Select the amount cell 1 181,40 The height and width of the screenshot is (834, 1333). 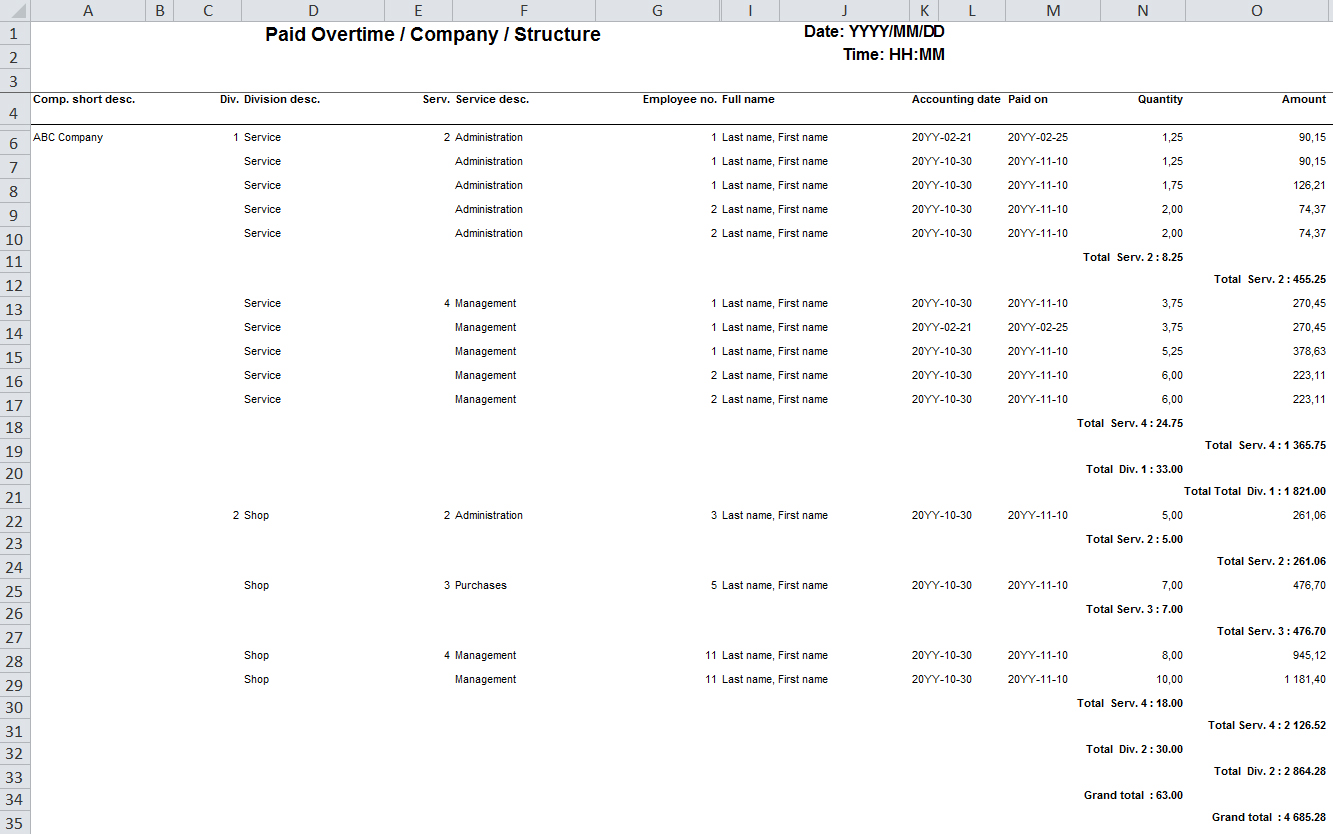tap(1299, 680)
